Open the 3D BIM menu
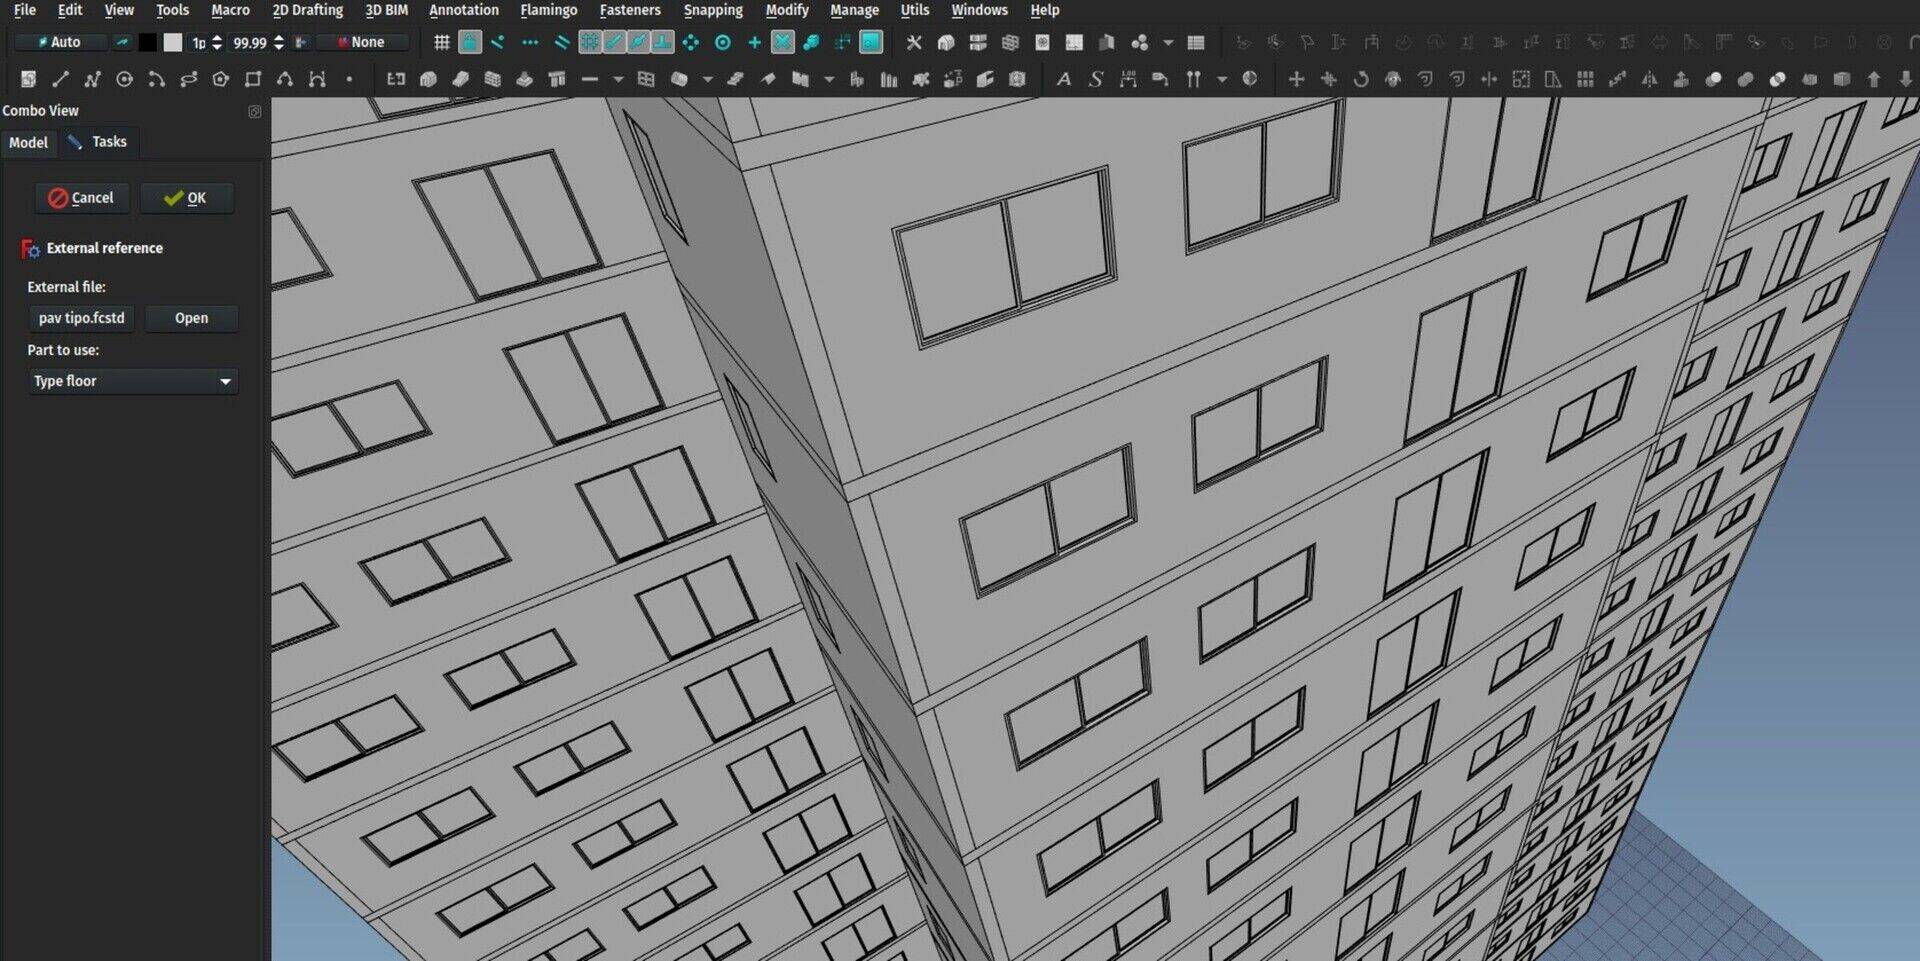This screenshot has width=1920, height=961. [386, 10]
